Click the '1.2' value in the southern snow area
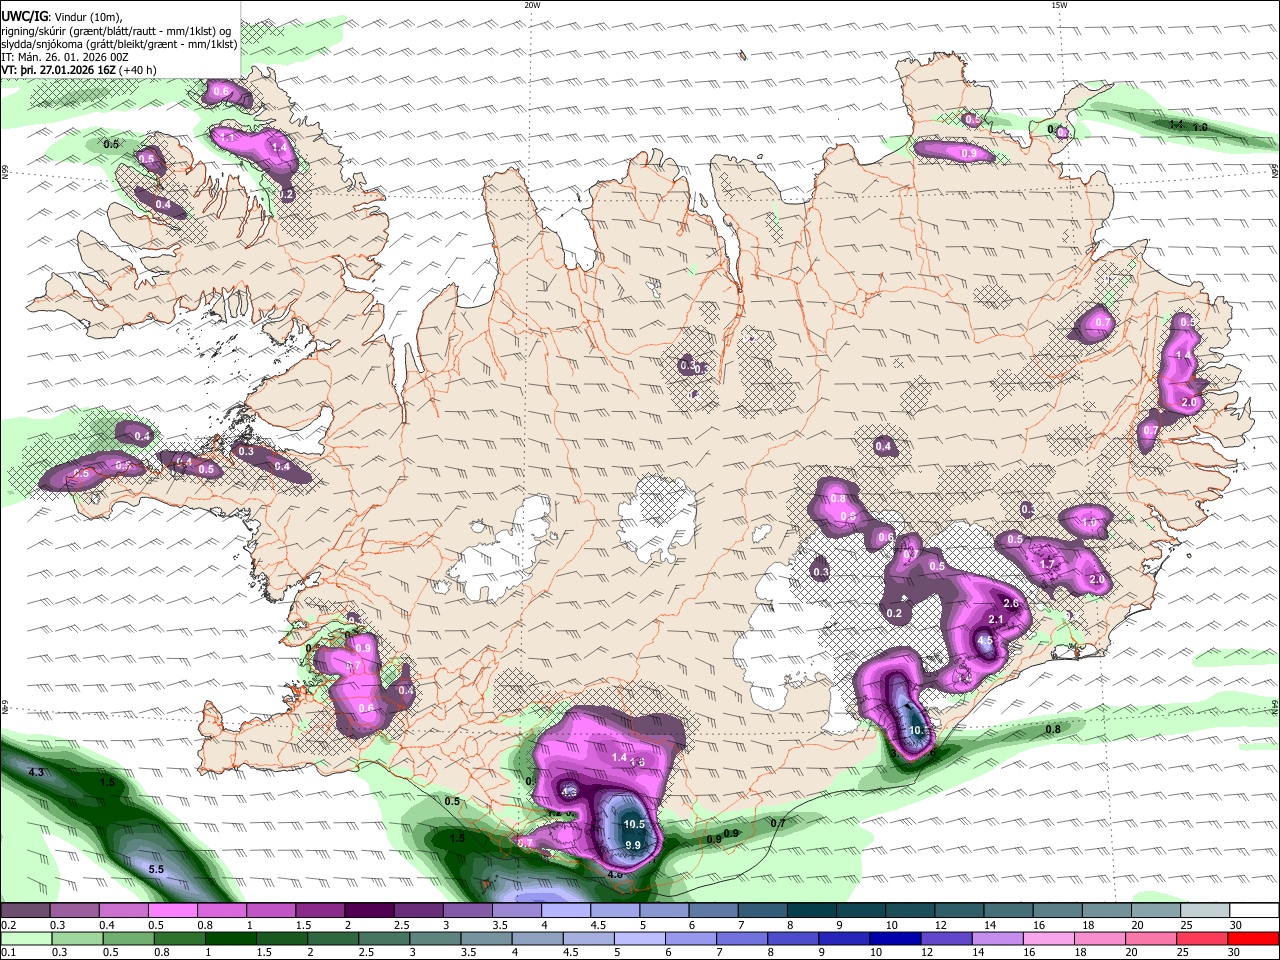 [555, 813]
